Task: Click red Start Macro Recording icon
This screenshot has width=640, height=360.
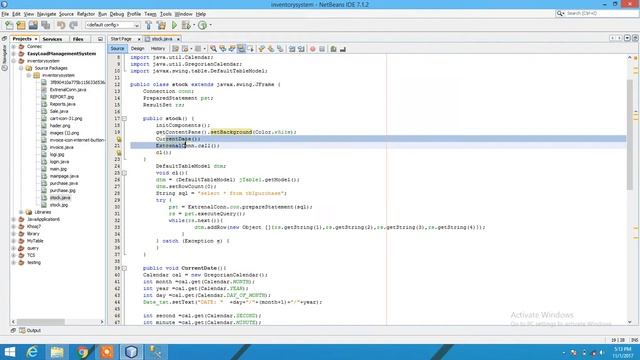Action: pyautogui.click(x=313, y=49)
